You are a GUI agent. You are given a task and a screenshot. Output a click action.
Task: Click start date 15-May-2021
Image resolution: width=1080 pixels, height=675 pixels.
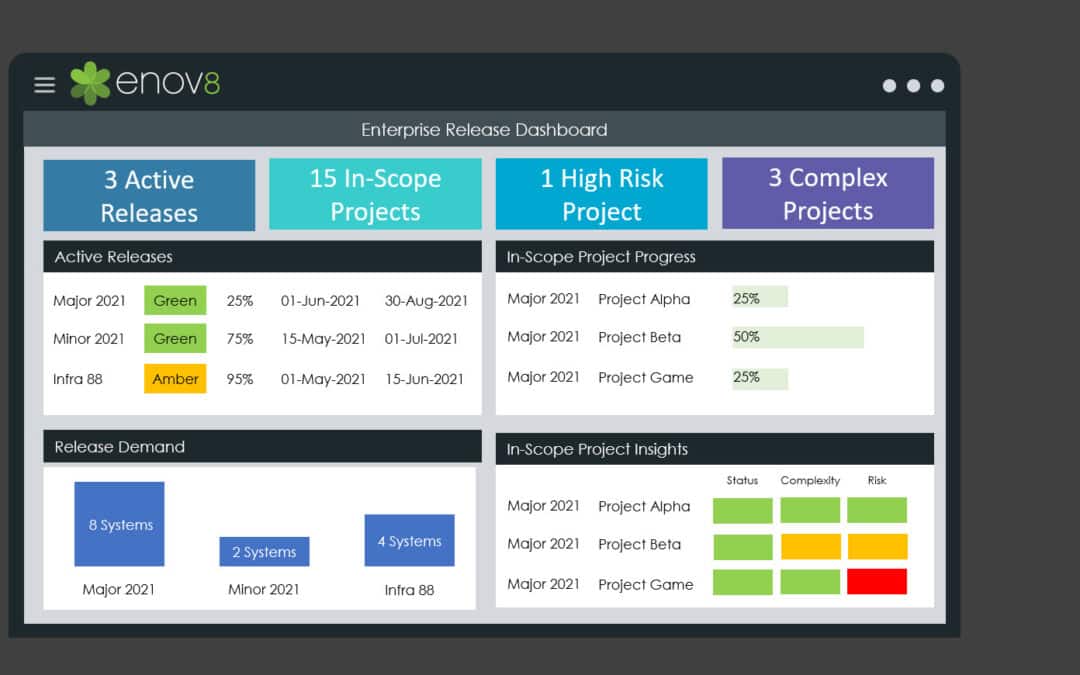[323, 339]
